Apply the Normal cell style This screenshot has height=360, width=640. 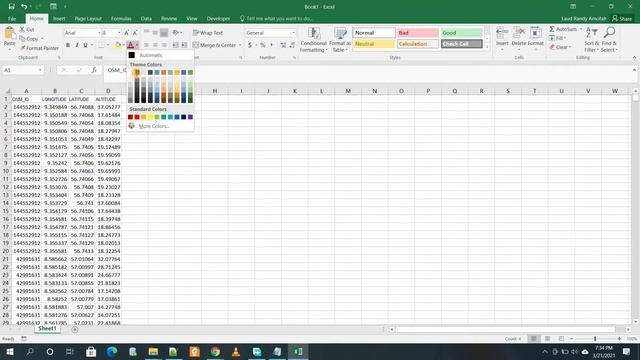(x=374, y=33)
